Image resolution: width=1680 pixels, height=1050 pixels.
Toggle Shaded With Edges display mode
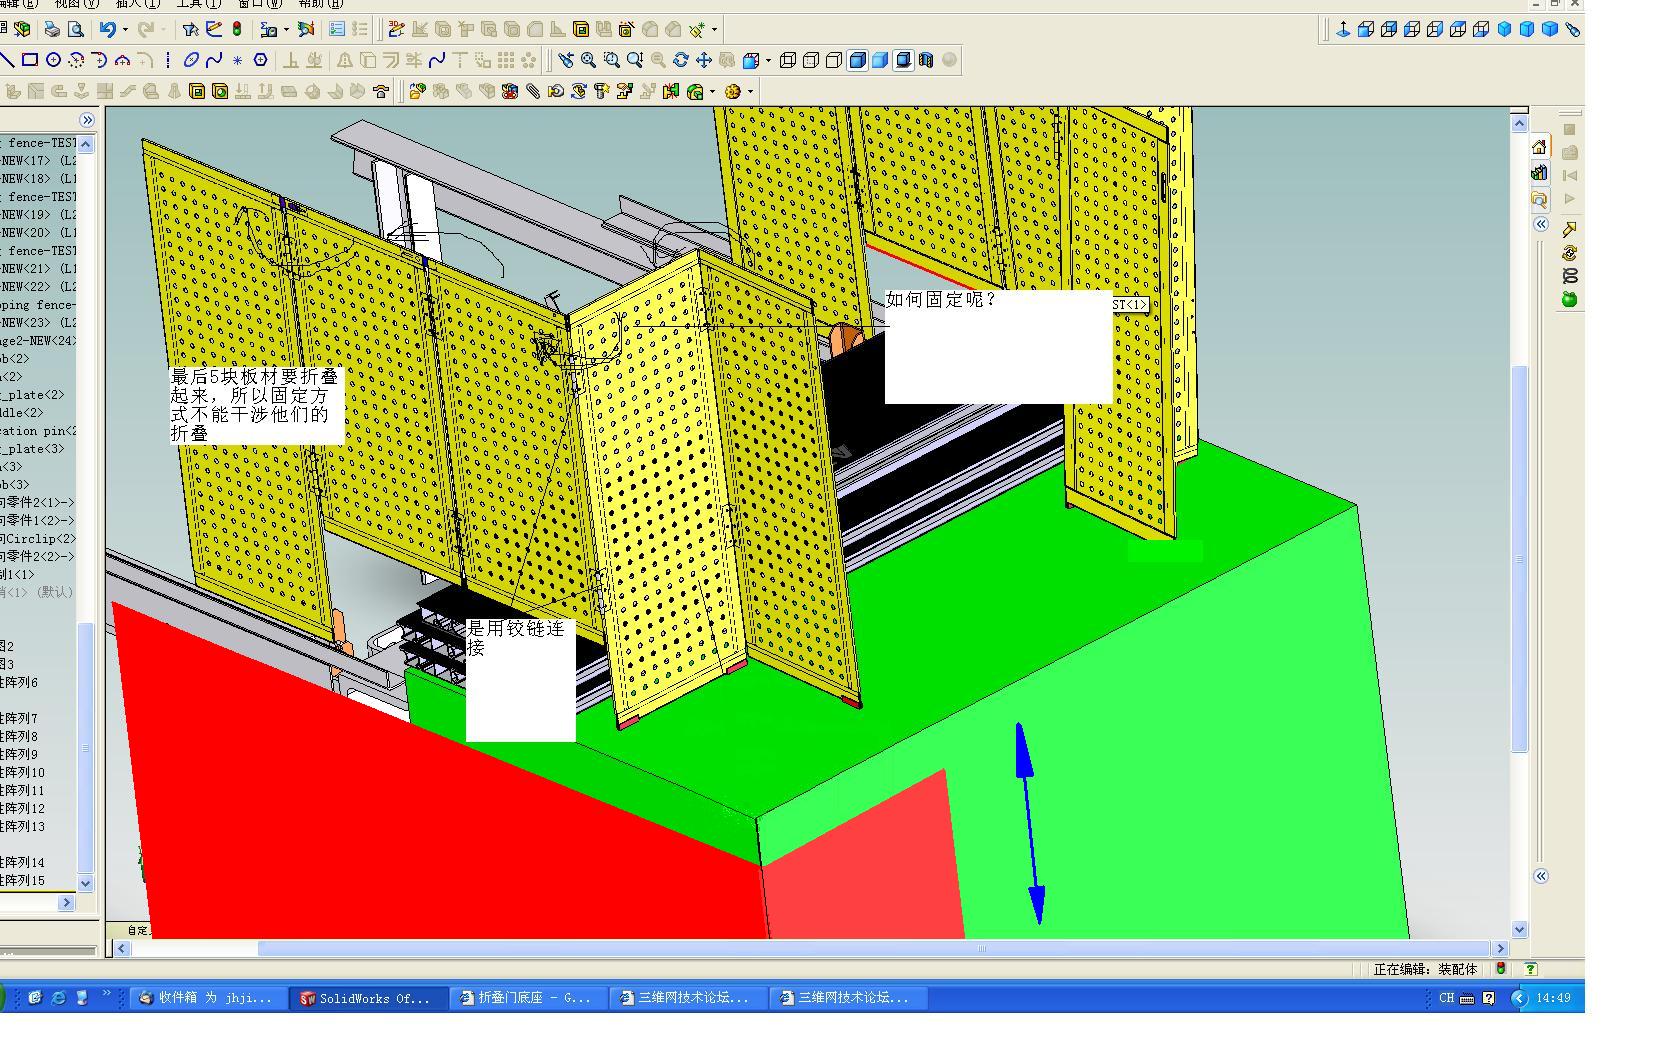click(857, 60)
